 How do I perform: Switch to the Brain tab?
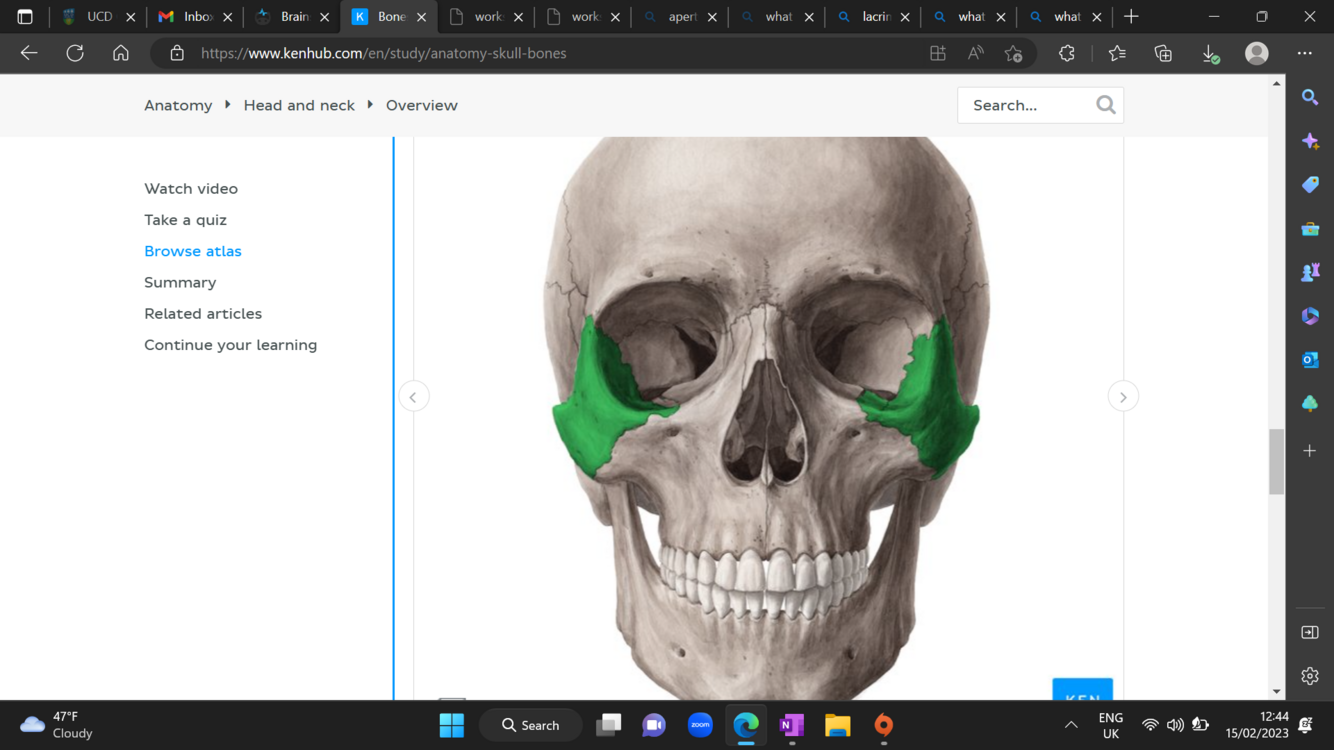pyautogui.click(x=292, y=17)
